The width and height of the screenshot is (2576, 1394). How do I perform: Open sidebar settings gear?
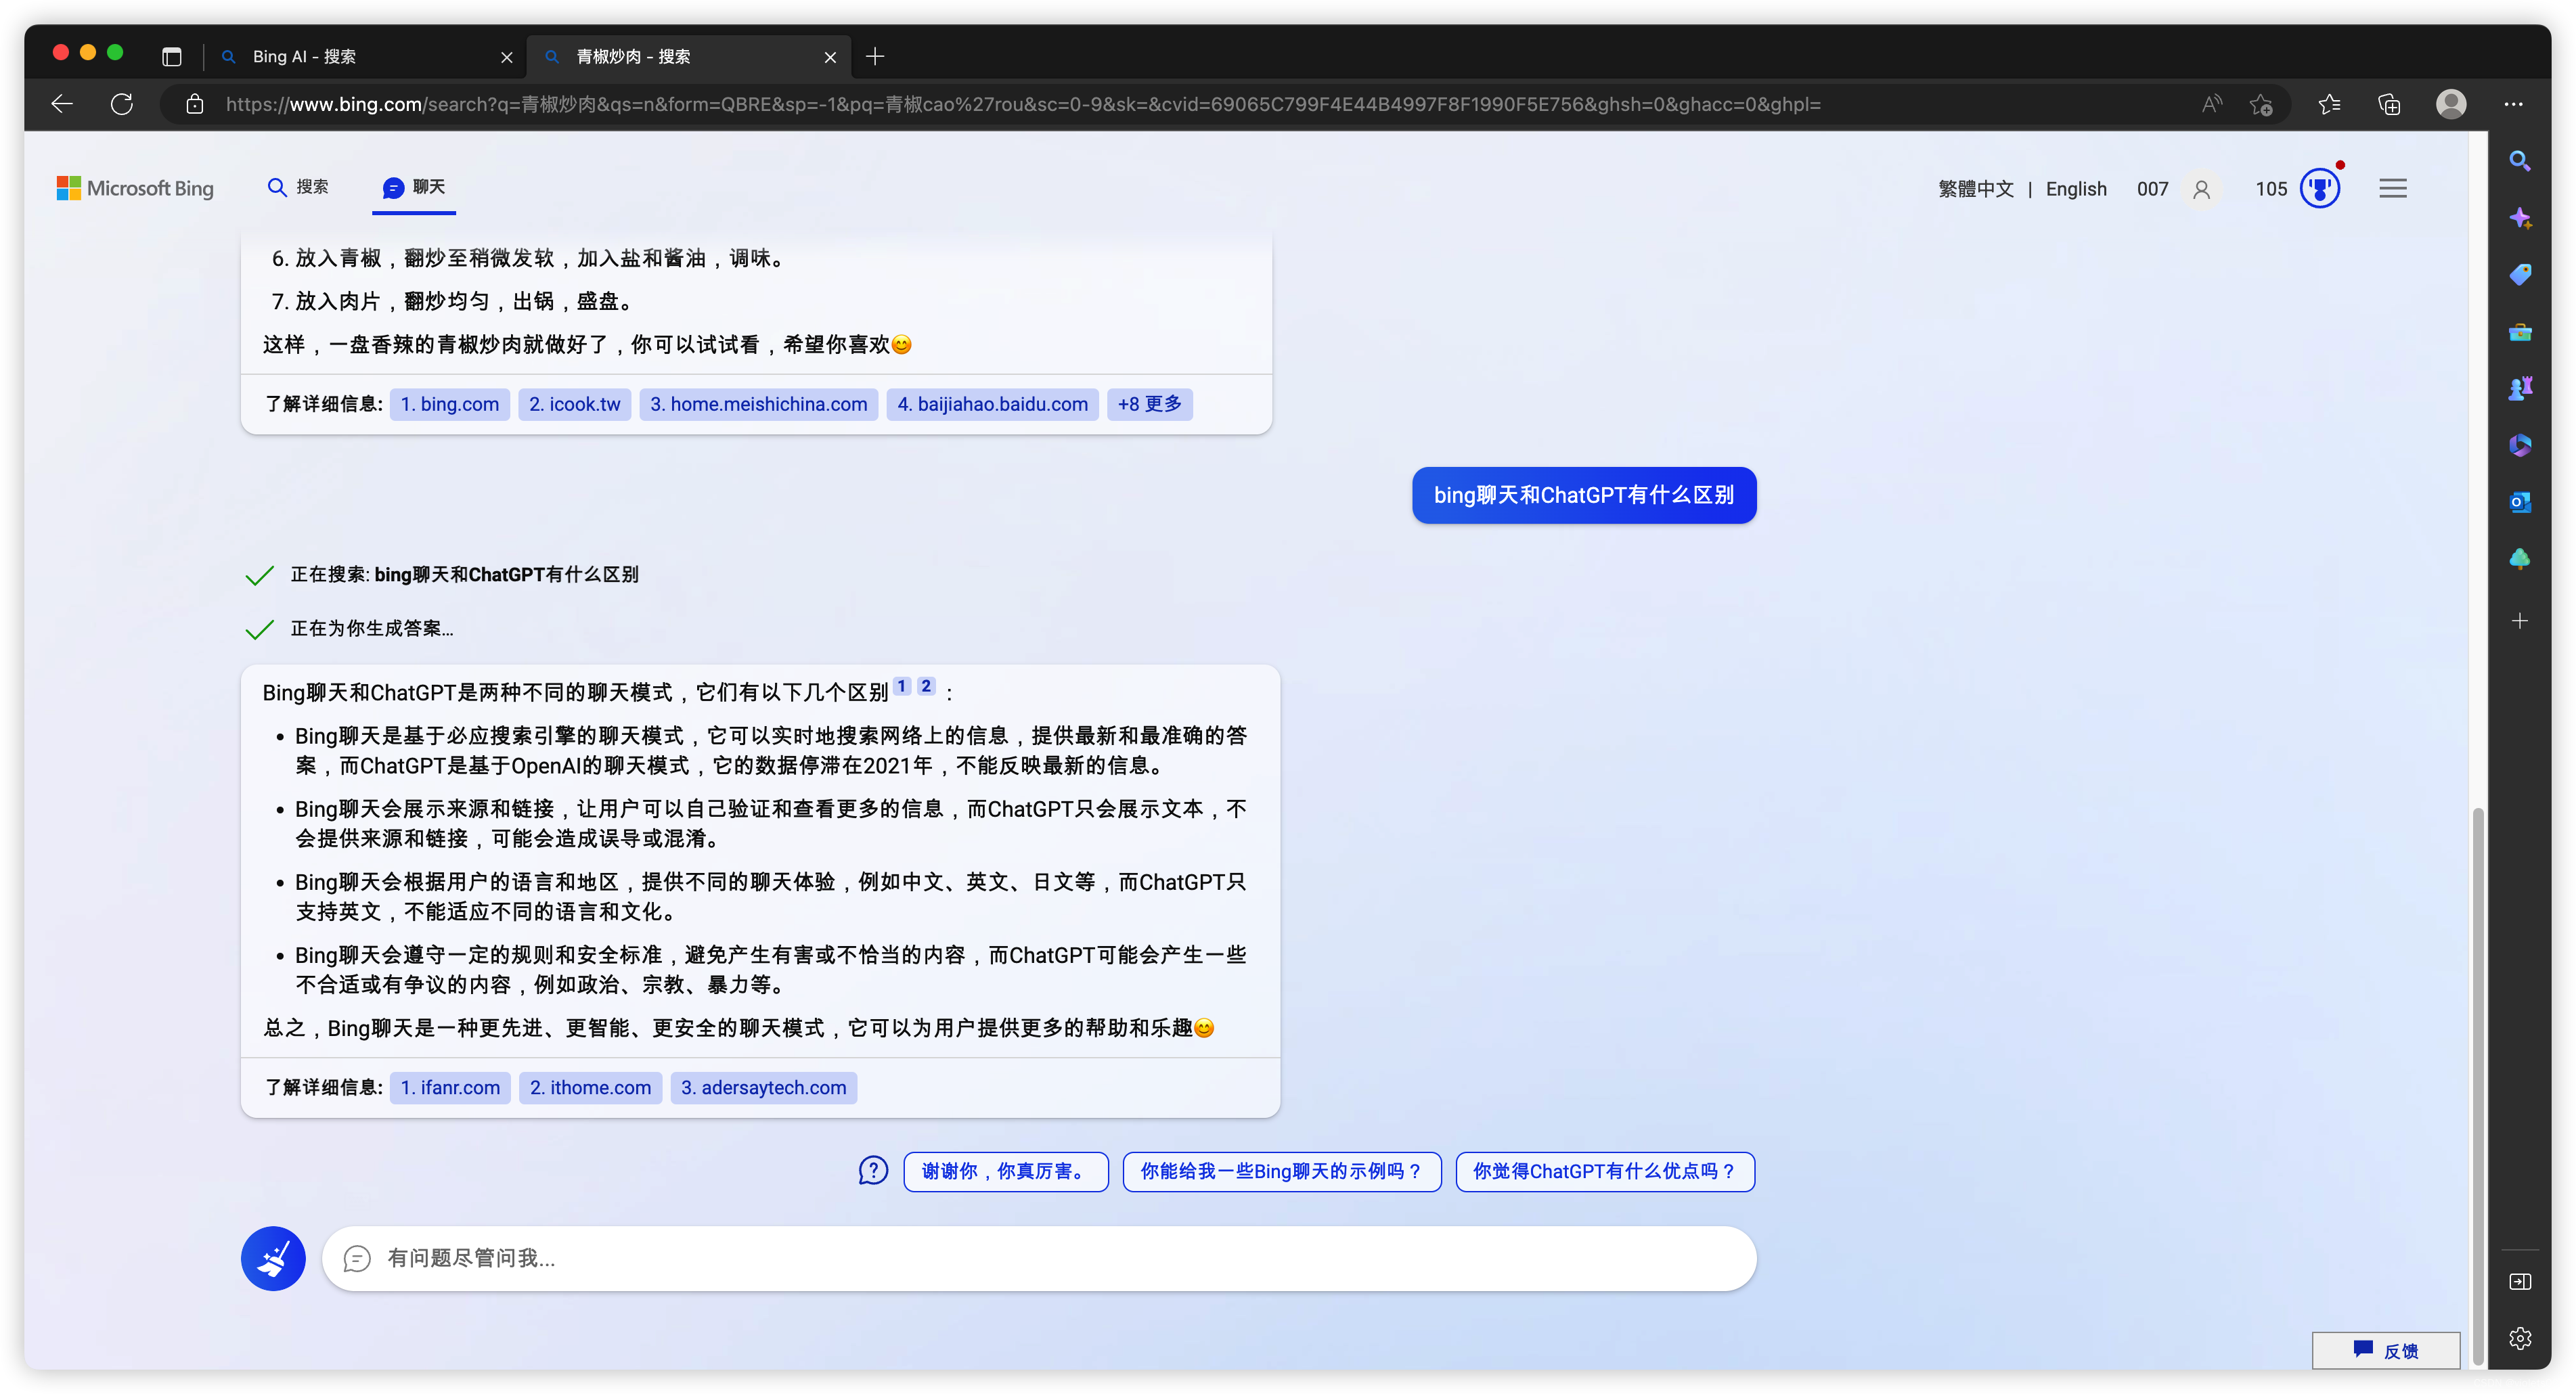[2519, 1338]
